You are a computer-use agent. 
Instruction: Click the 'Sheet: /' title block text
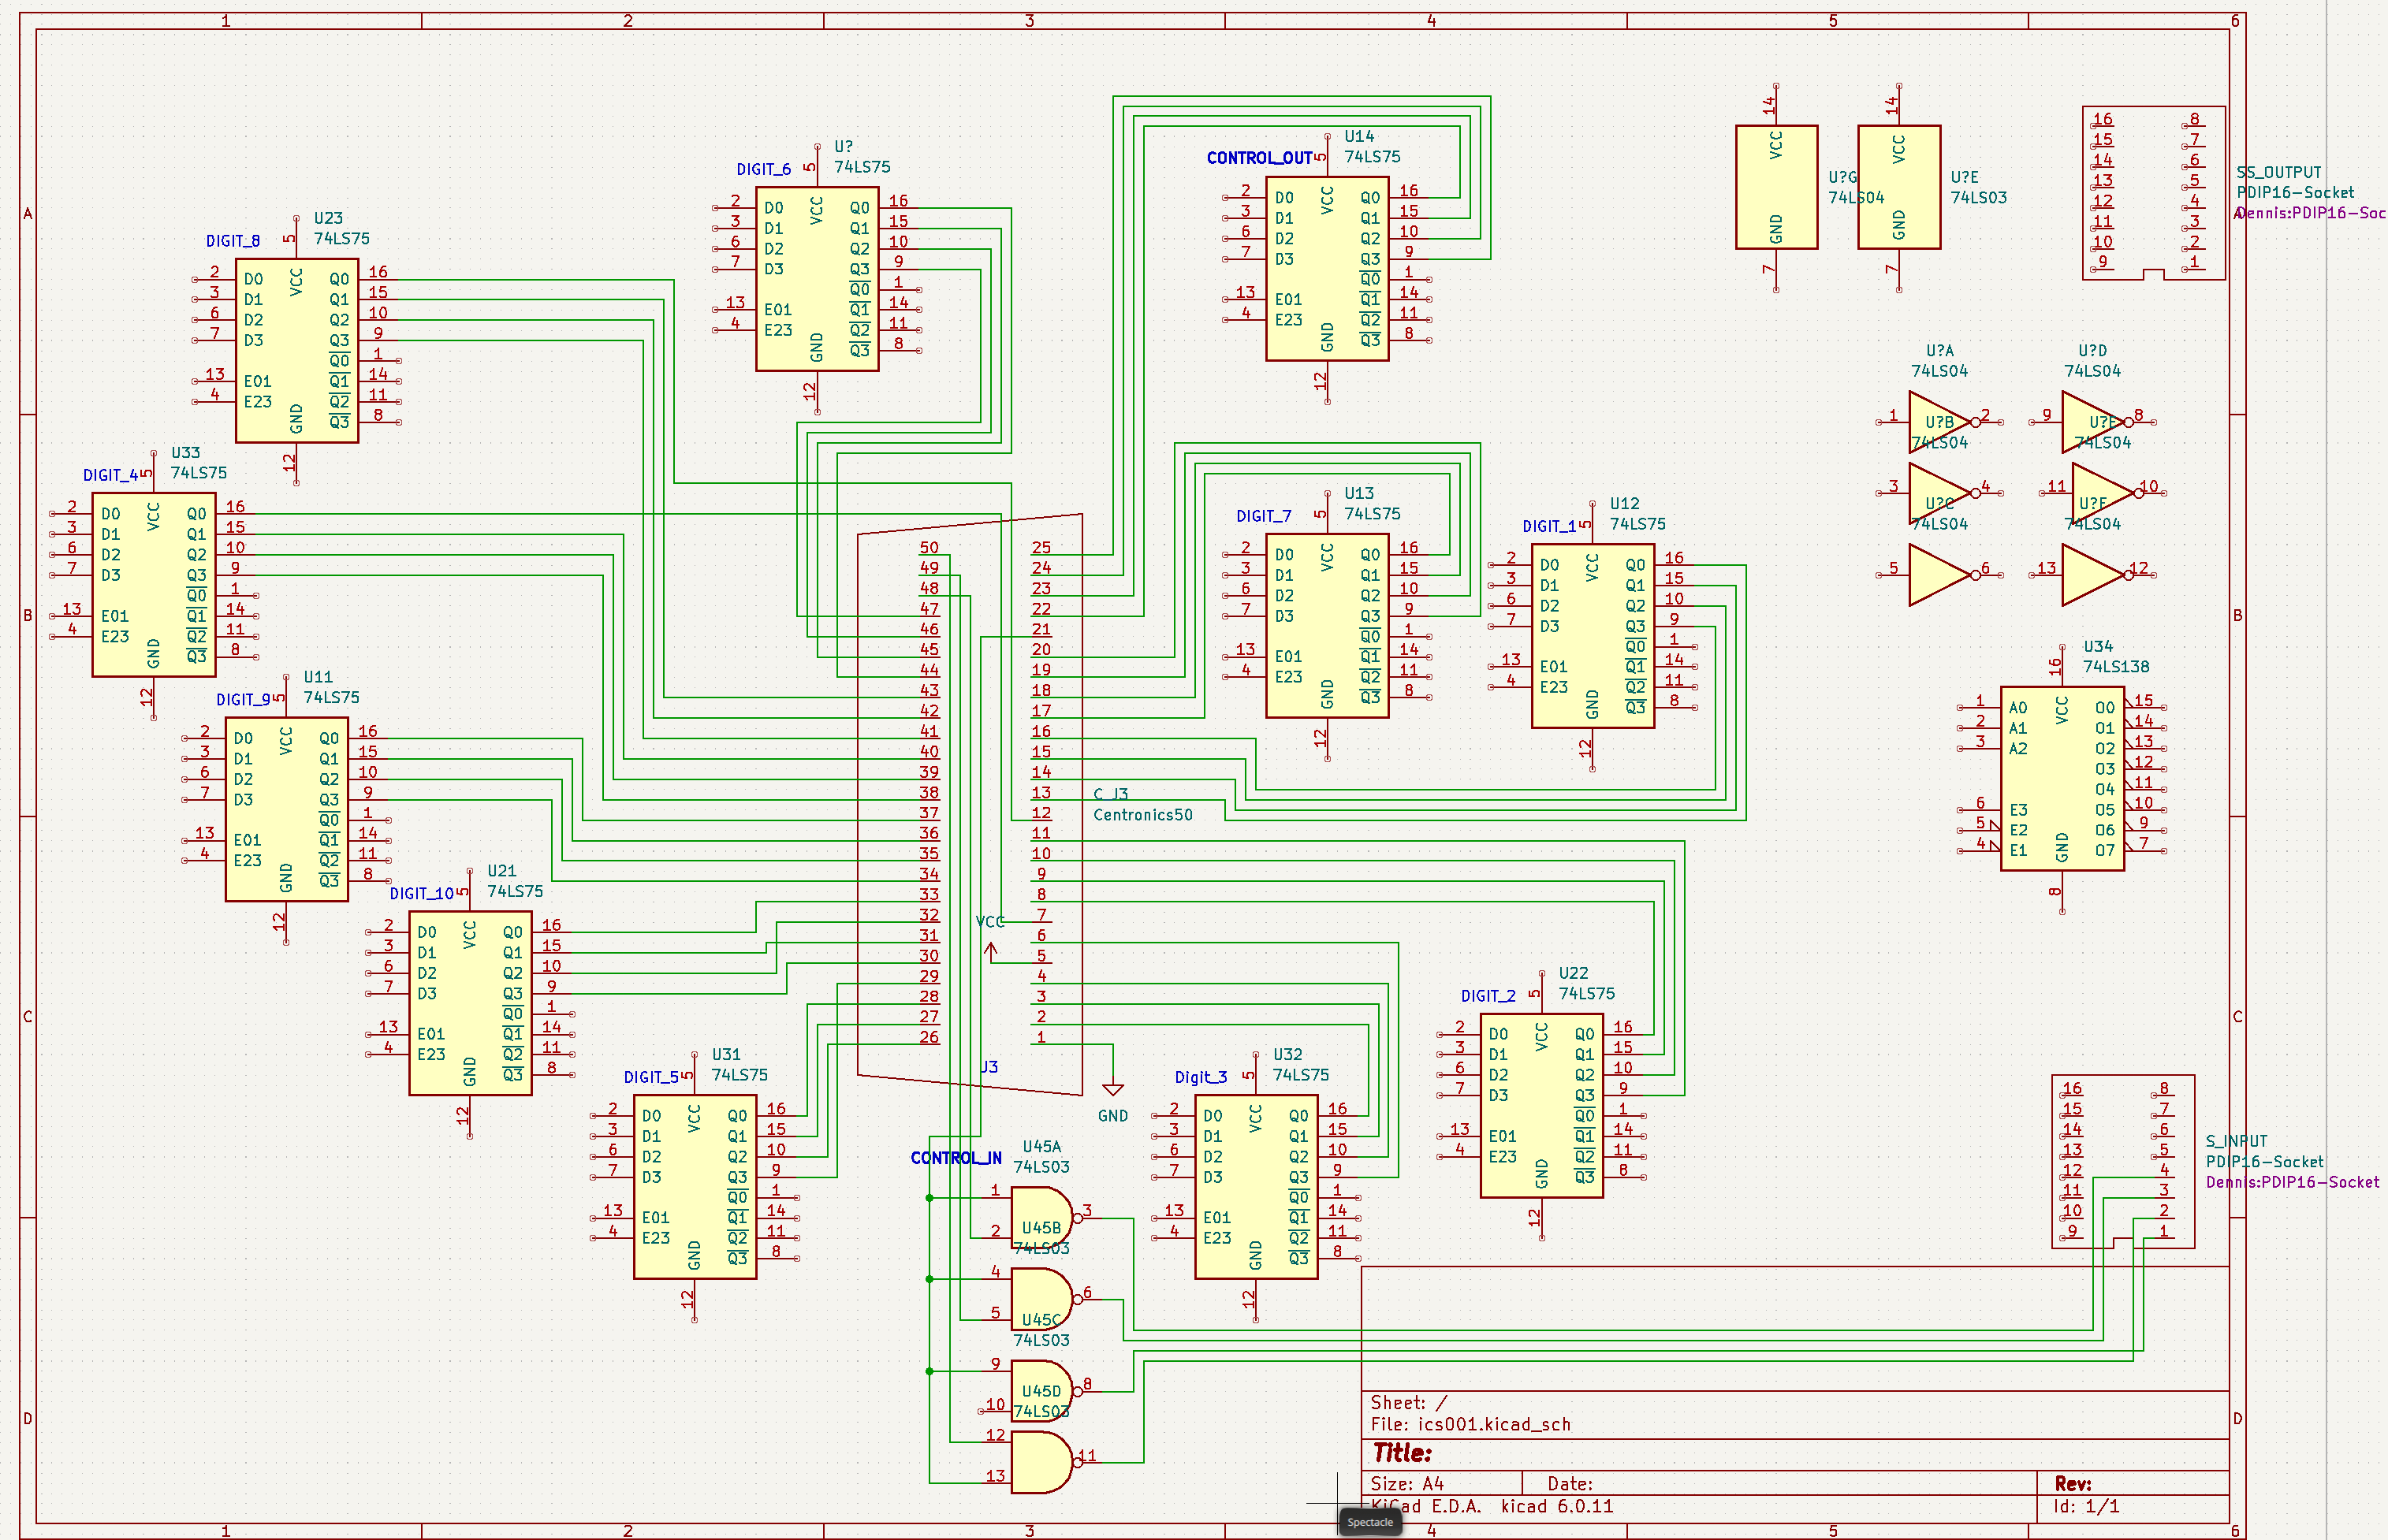point(1408,1402)
